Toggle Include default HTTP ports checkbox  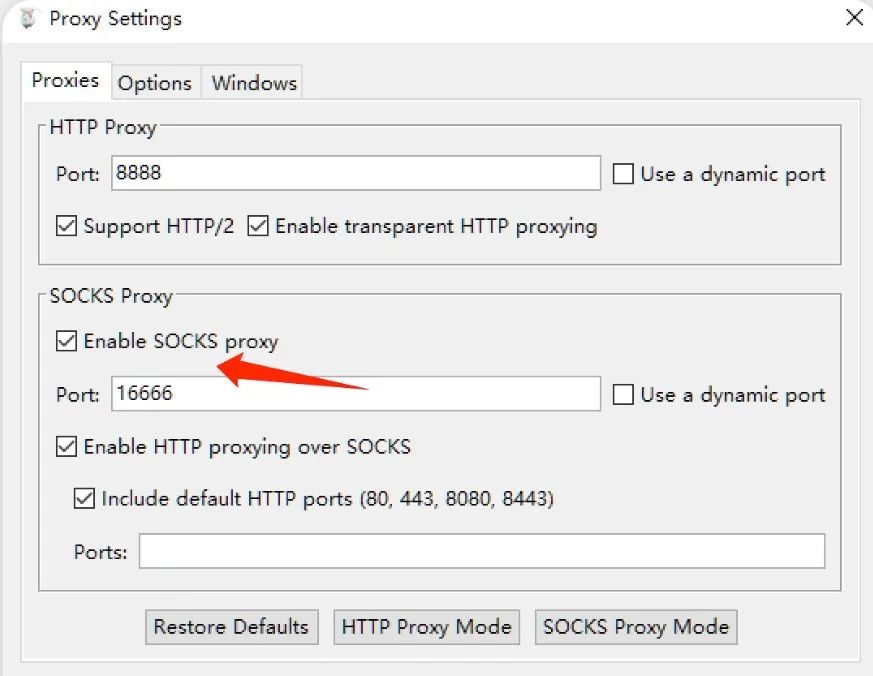pyautogui.click(x=84, y=498)
